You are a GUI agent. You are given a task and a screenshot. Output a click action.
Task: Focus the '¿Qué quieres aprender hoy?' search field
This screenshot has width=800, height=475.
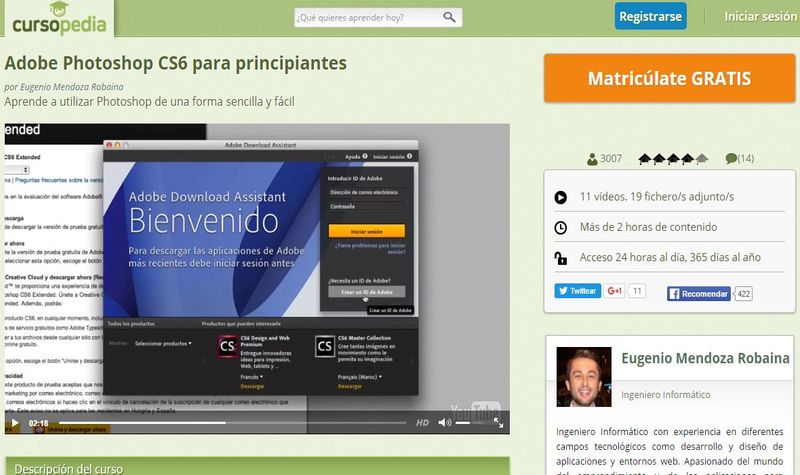[378, 17]
